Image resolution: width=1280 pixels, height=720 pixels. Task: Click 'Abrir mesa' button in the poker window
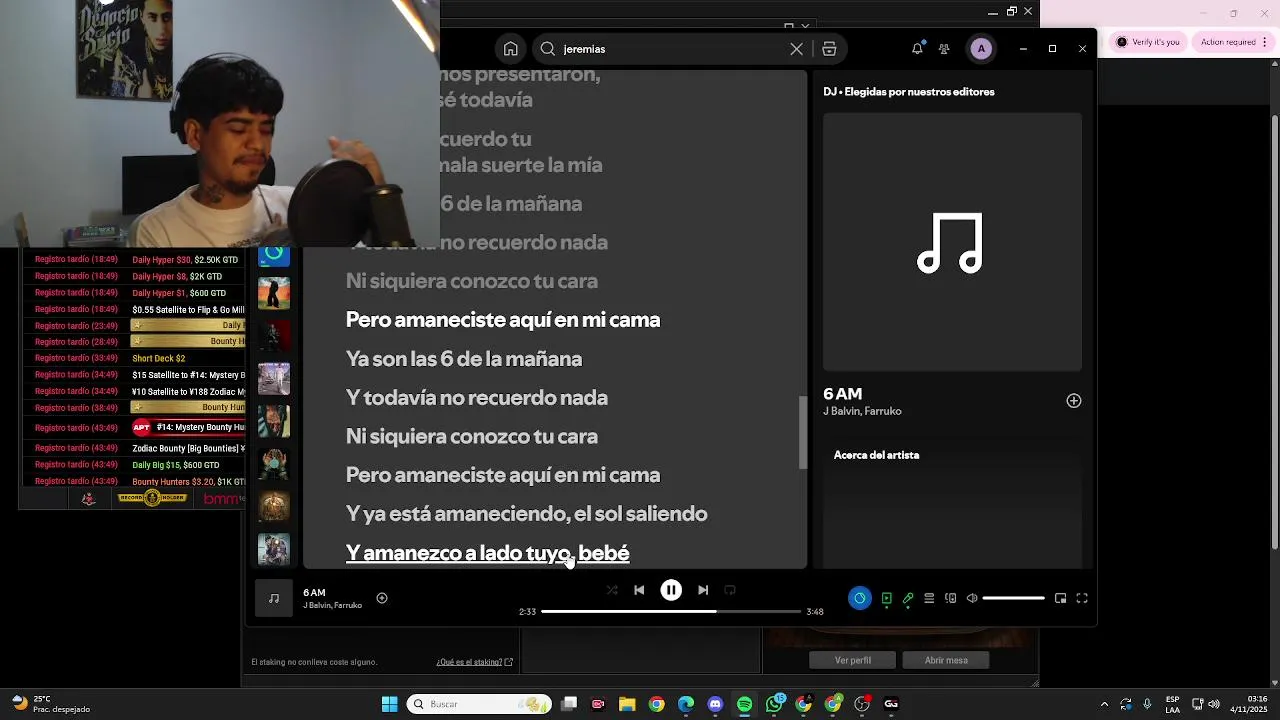click(x=946, y=660)
